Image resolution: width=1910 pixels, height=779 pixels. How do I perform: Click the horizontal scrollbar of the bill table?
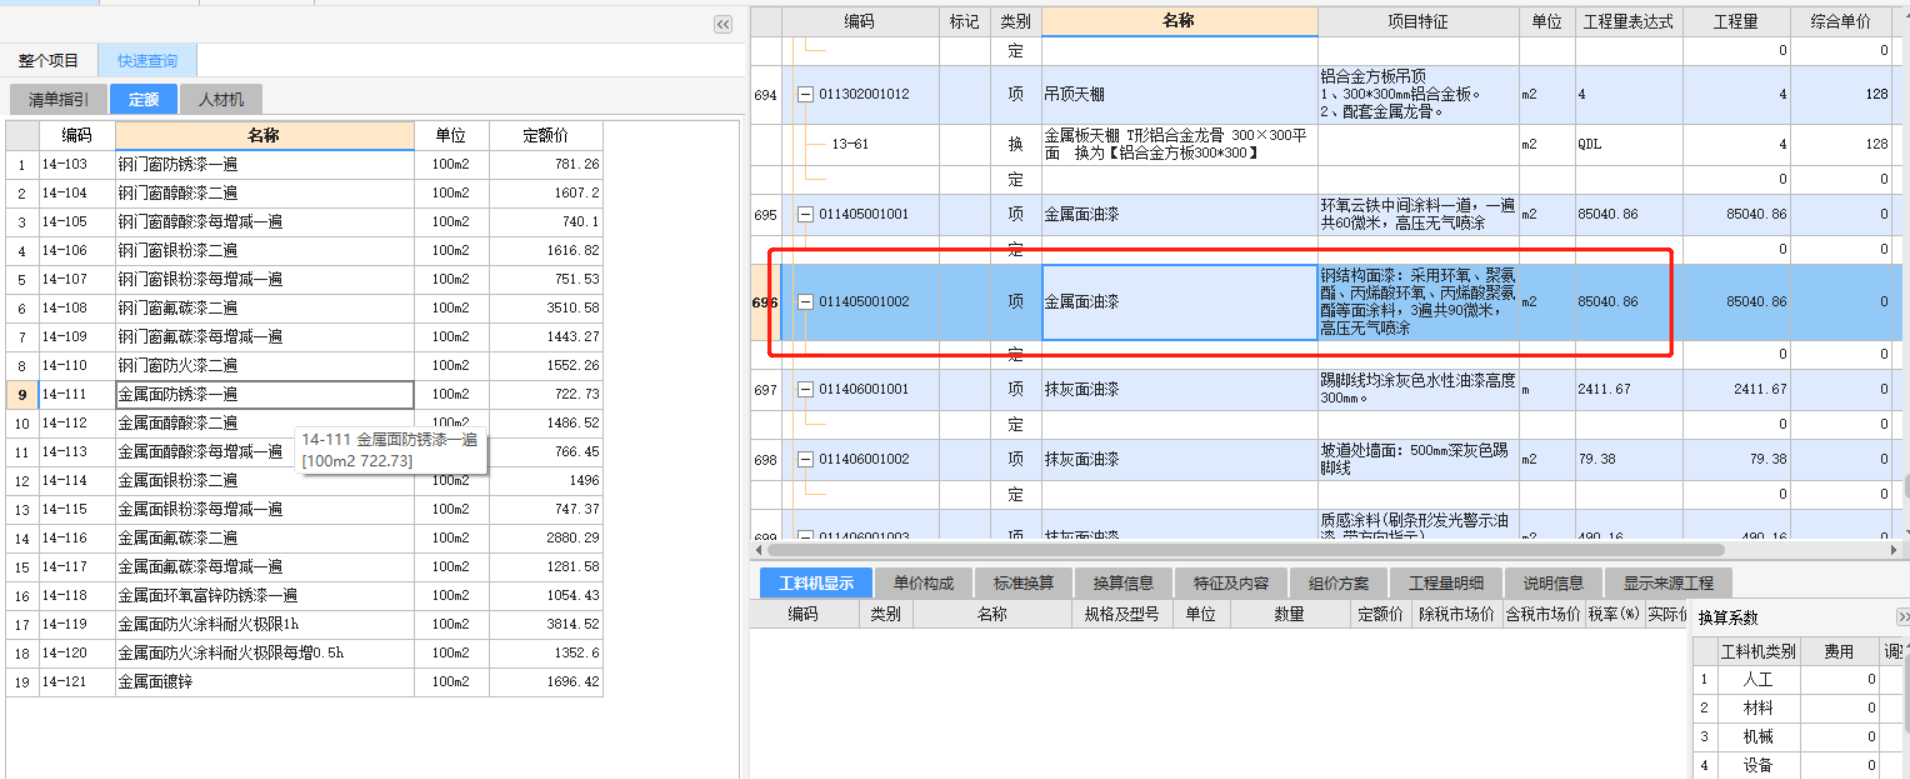pos(1246,550)
